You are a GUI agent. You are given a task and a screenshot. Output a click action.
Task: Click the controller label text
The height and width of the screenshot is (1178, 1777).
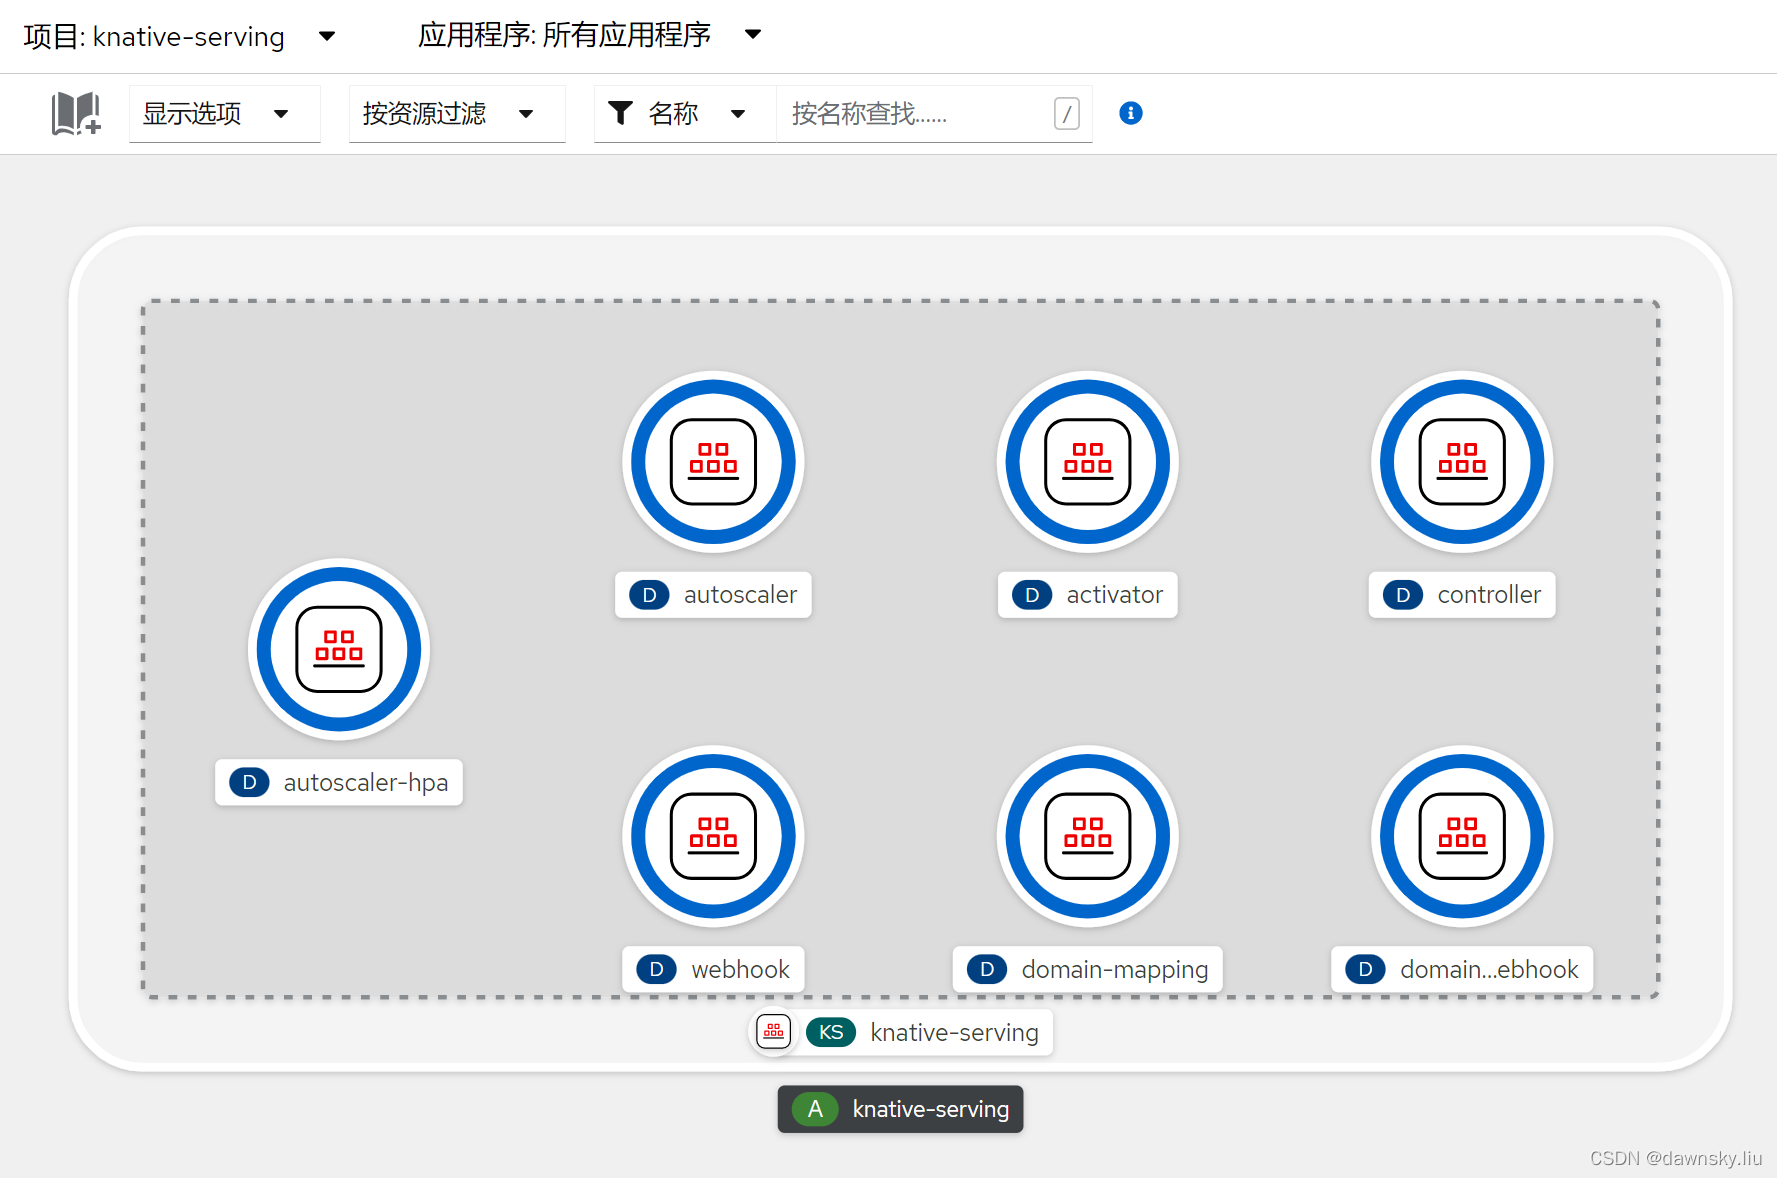coord(1489,595)
